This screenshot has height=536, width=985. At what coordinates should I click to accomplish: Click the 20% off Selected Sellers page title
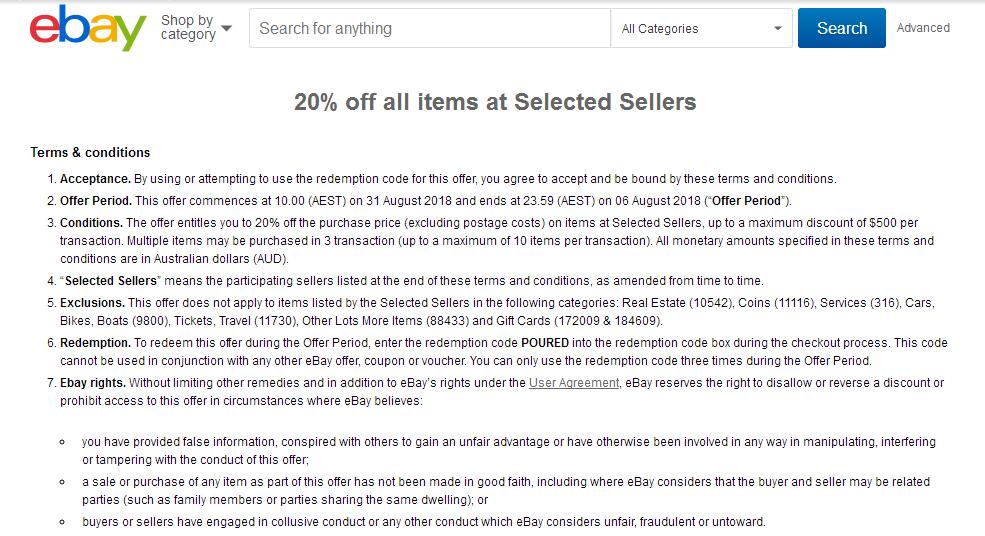click(495, 102)
